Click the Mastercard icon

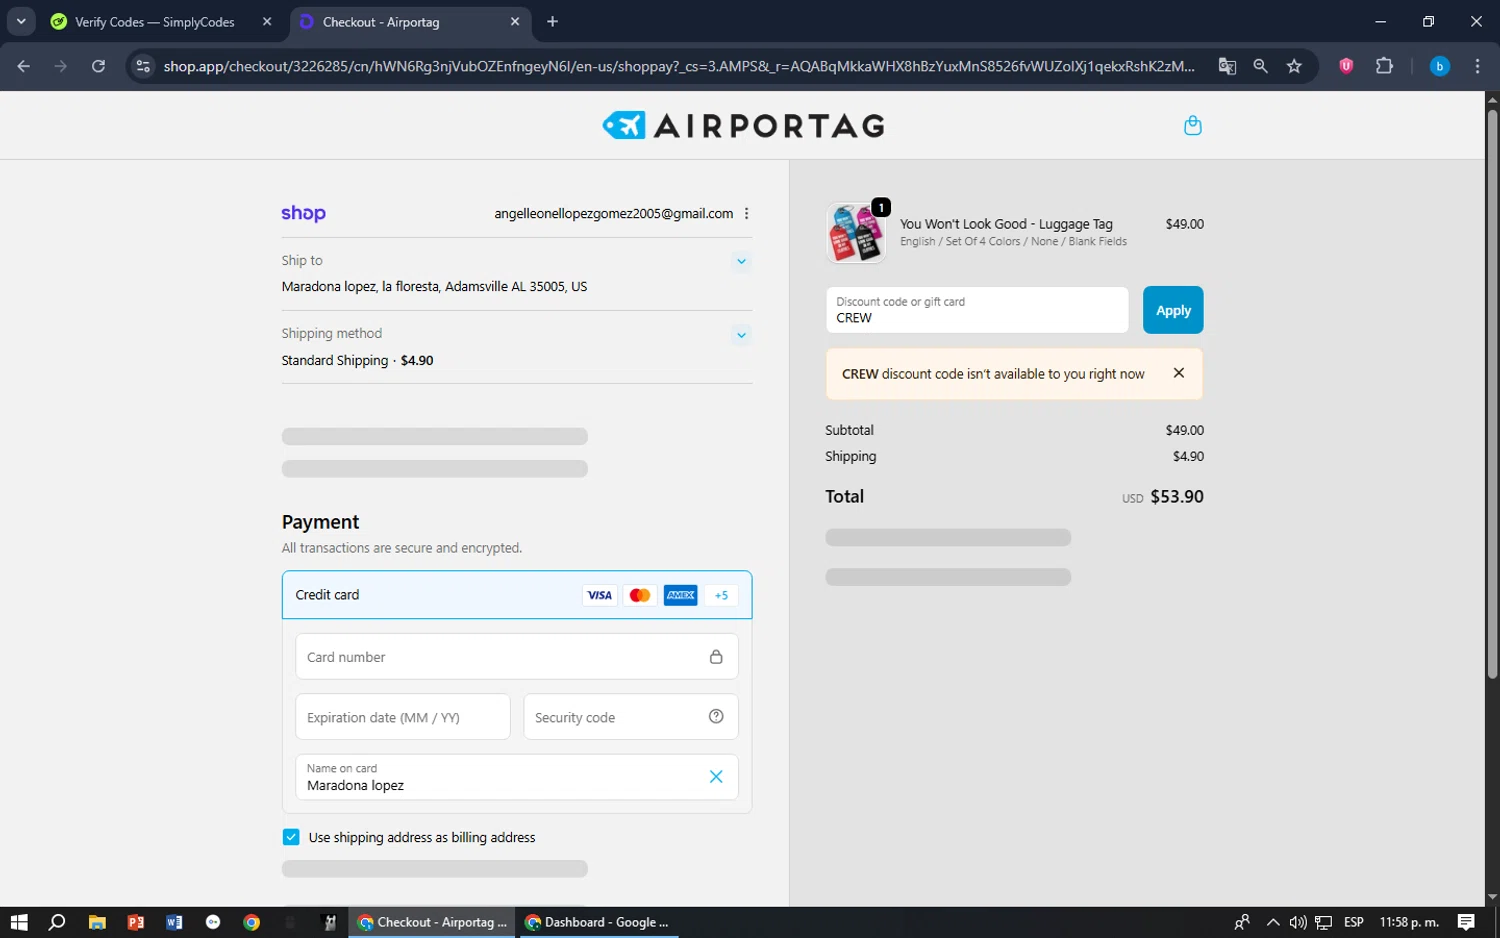[x=639, y=595]
